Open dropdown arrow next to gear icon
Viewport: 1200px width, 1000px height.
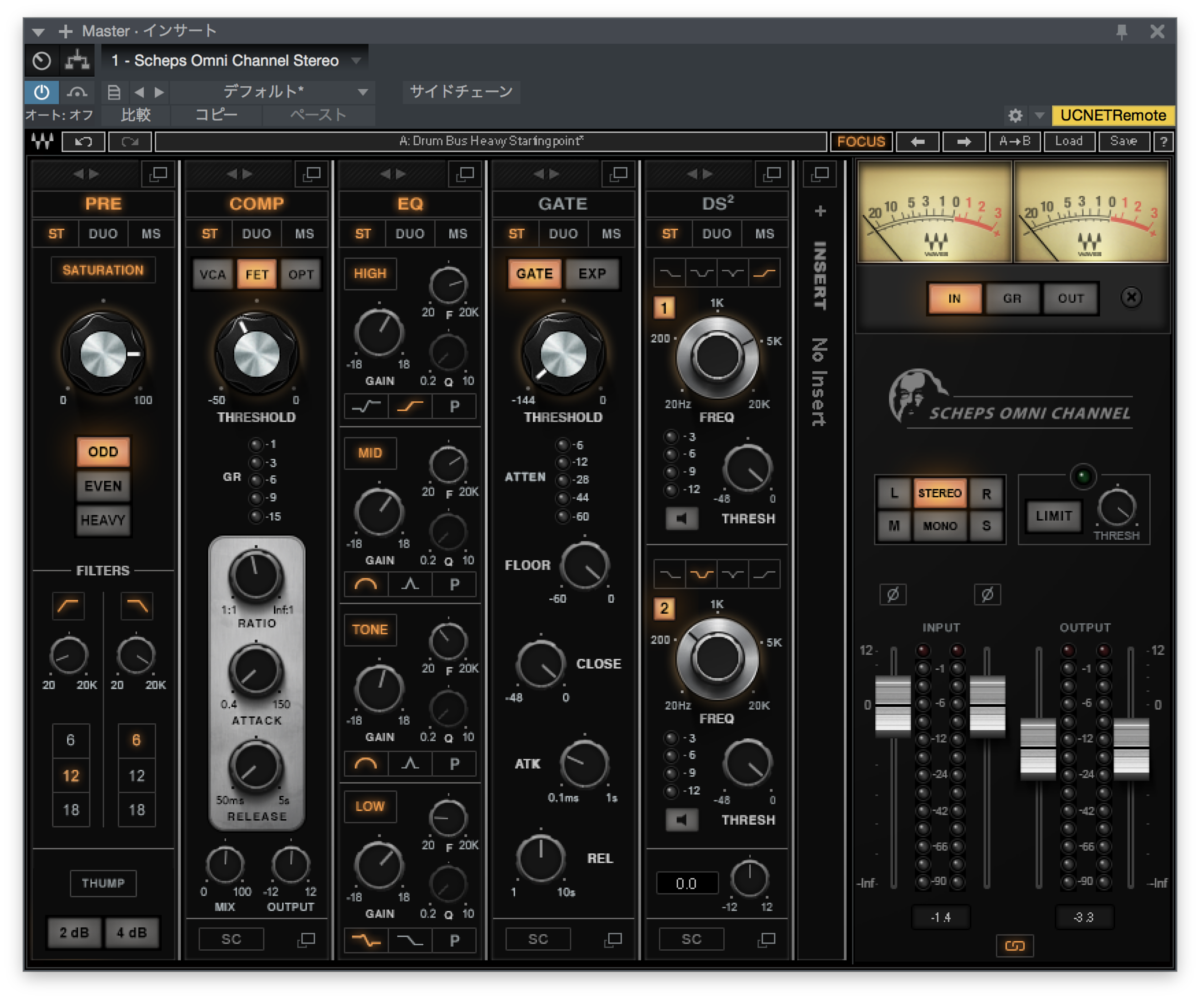pyautogui.click(x=1039, y=116)
